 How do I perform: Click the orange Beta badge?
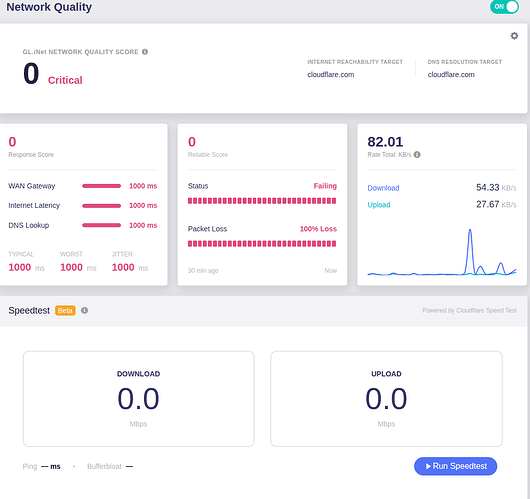point(65,310)
